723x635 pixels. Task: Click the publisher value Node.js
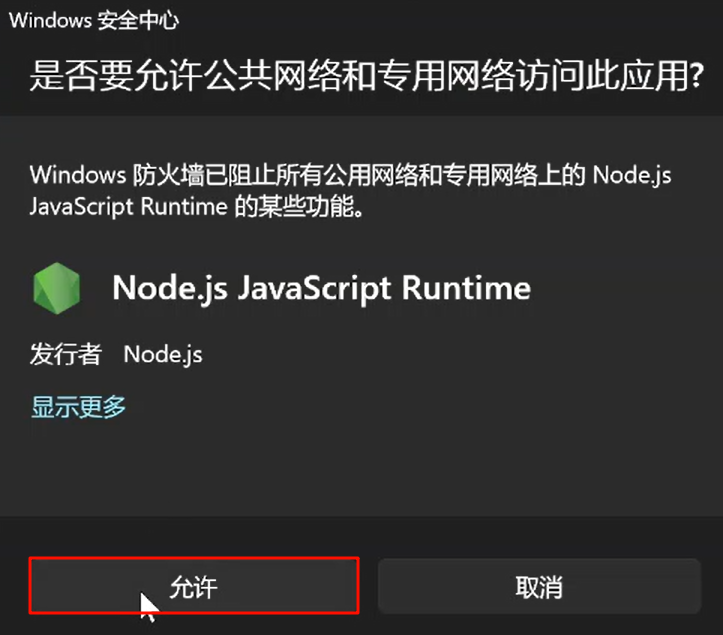[163, 355]
